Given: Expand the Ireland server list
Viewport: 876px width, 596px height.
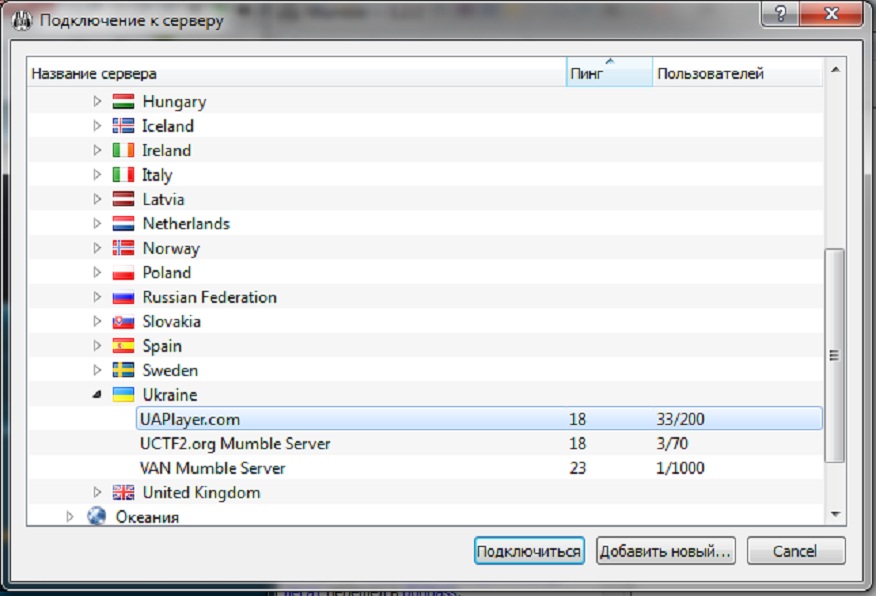Looking at the screenshot, I should coord(97,150).
